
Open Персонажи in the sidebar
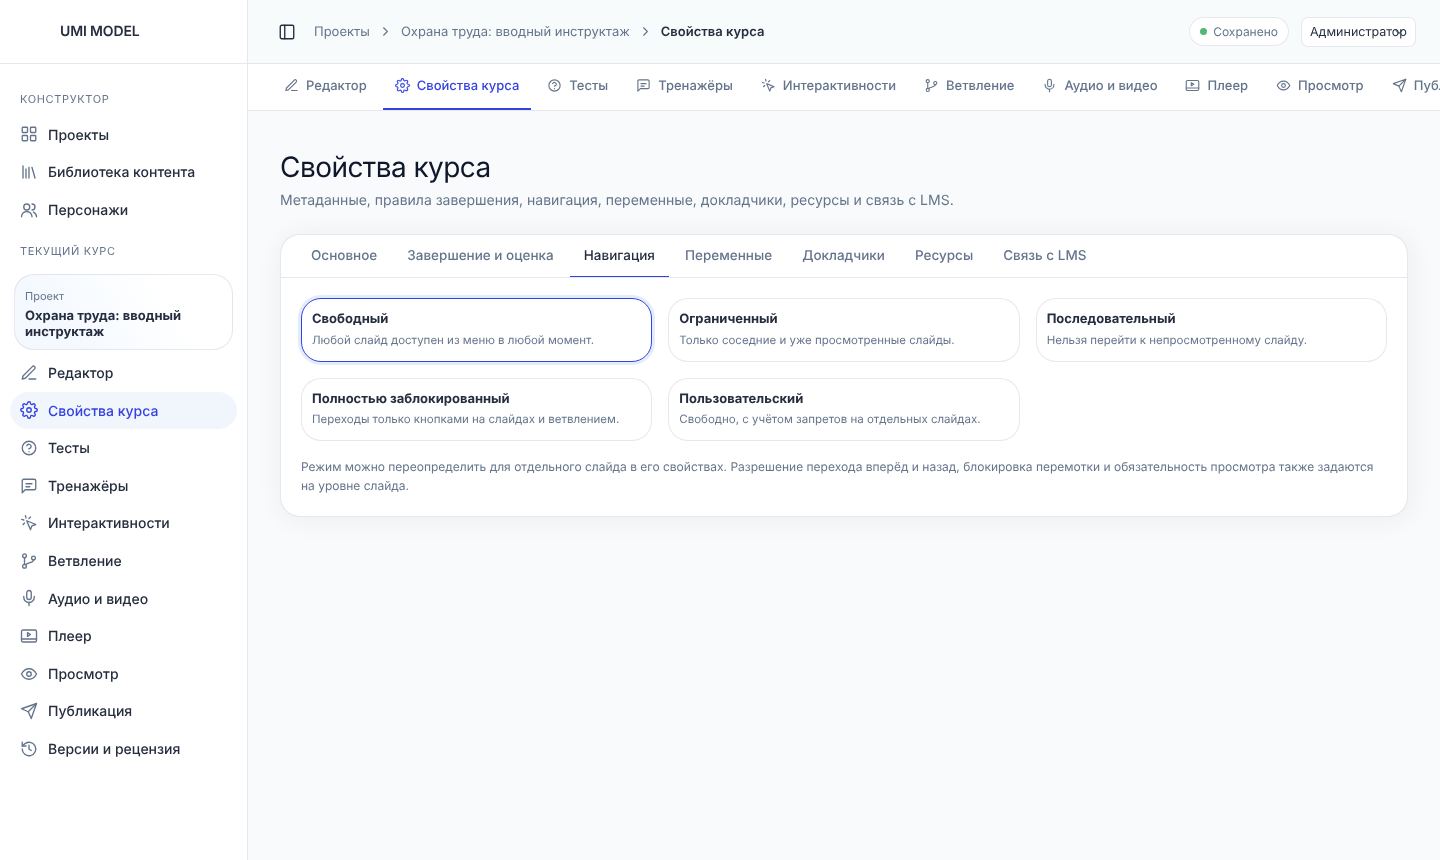click(123, 210)
